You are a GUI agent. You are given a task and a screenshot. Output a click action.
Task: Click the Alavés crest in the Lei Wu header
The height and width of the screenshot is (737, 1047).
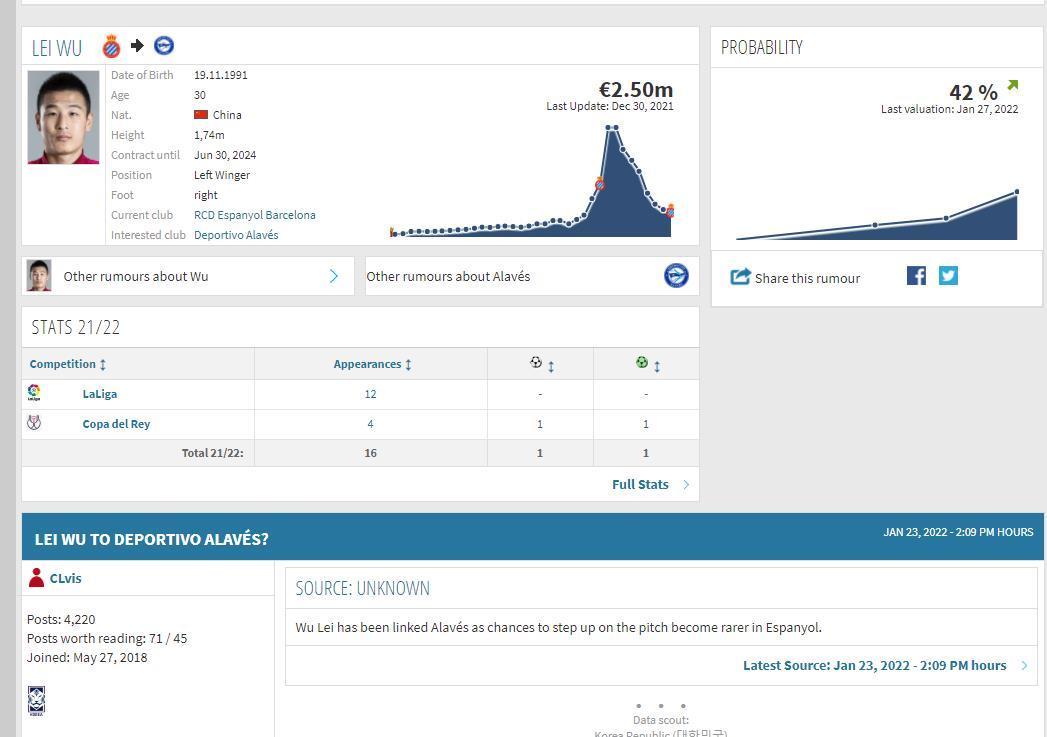(164, 45)
